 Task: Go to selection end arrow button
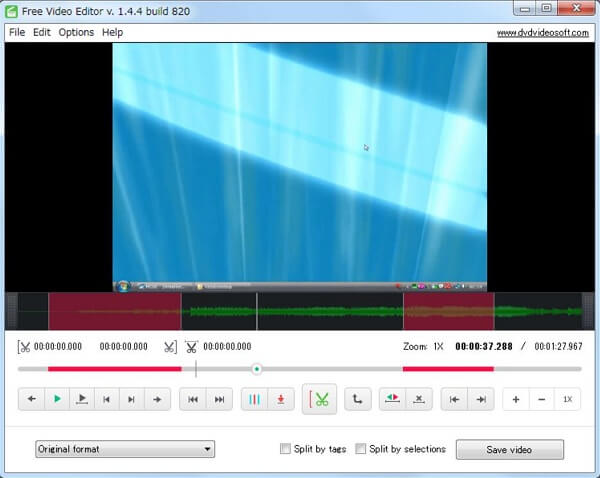pyautogui.click(x=481, y=399)
